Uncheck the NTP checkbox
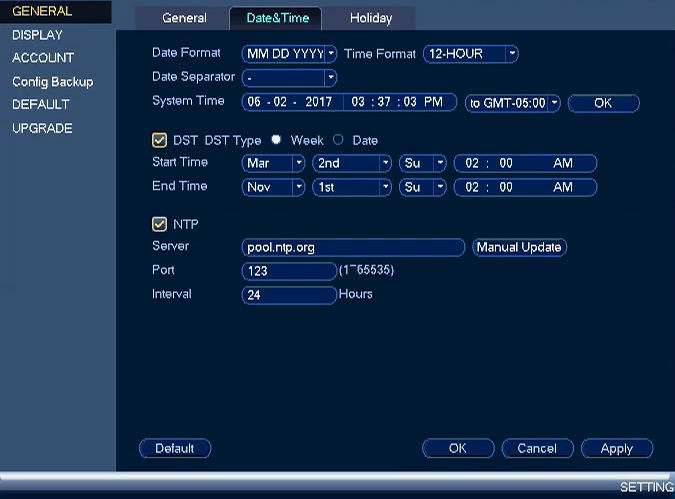This screenshot has height=499, width=675. pyautogui.click(x=159, y=224)
